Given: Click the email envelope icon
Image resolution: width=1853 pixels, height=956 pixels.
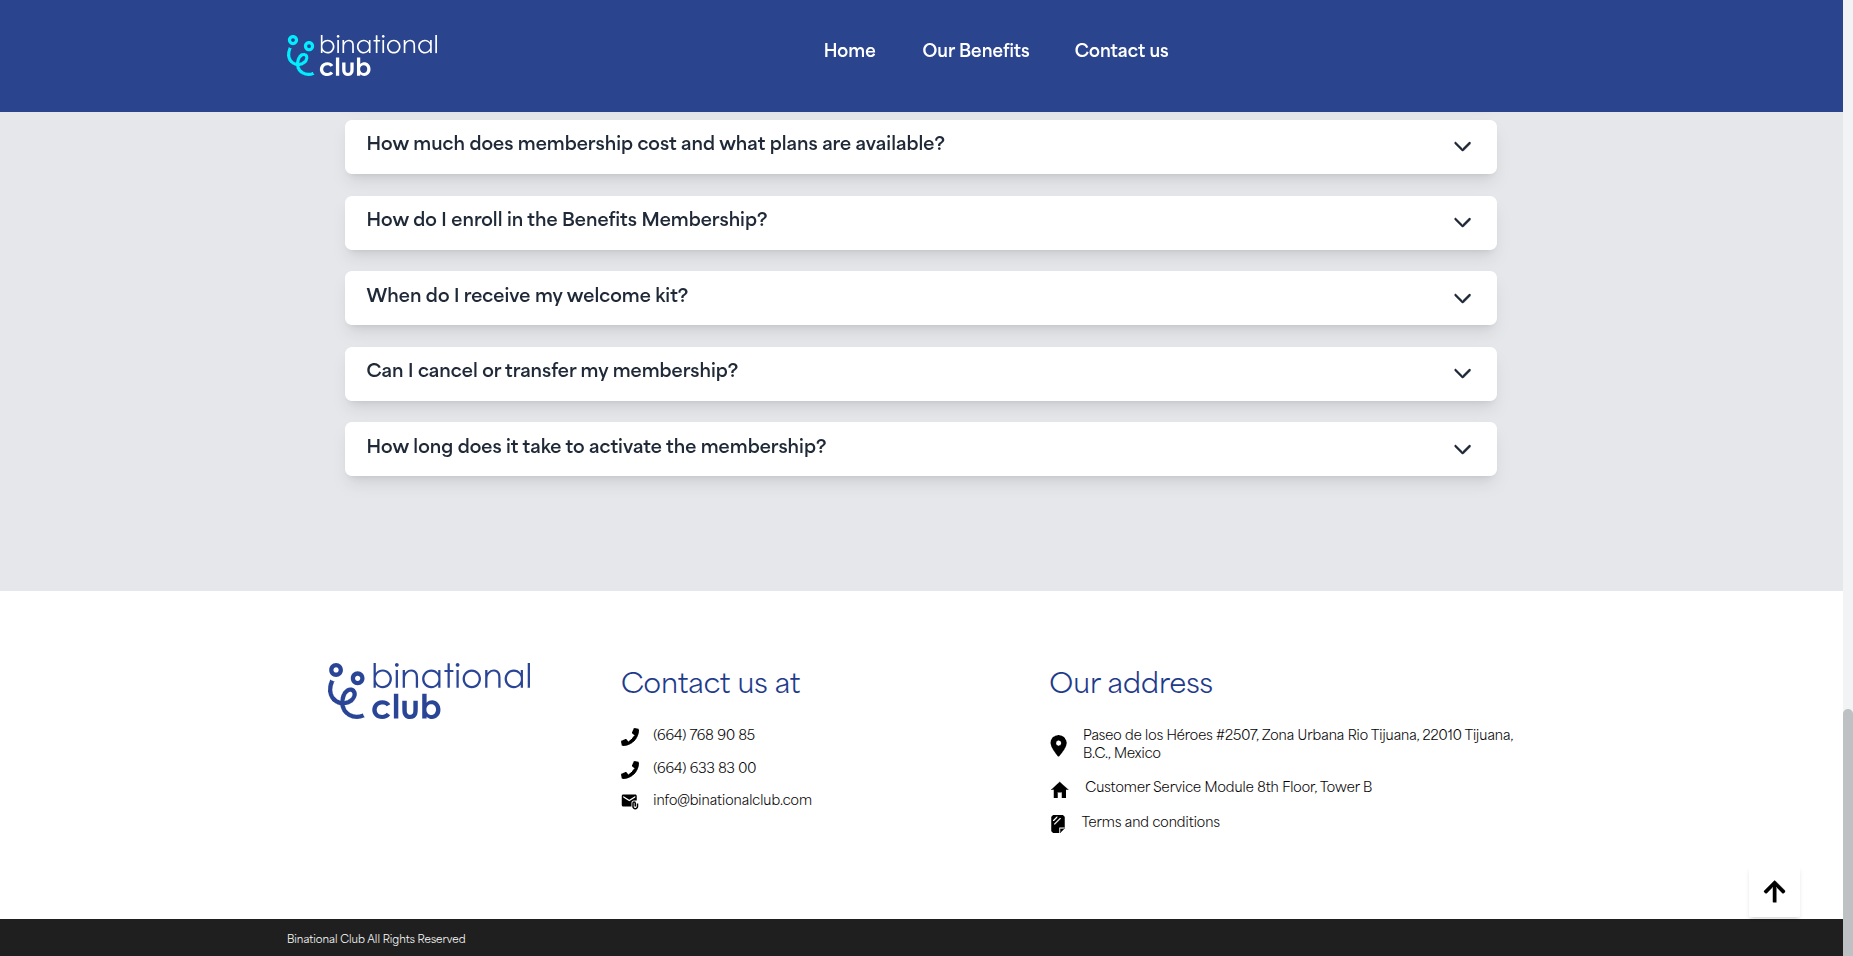Looking at the screenshot, I should tap(630, 801).
